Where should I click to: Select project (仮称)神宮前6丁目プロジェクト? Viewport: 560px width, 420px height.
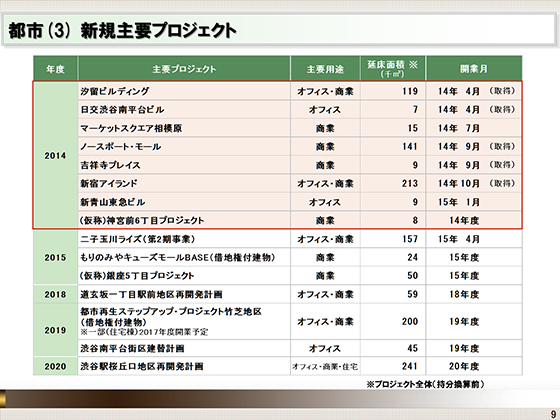click(x=142, y=220)
